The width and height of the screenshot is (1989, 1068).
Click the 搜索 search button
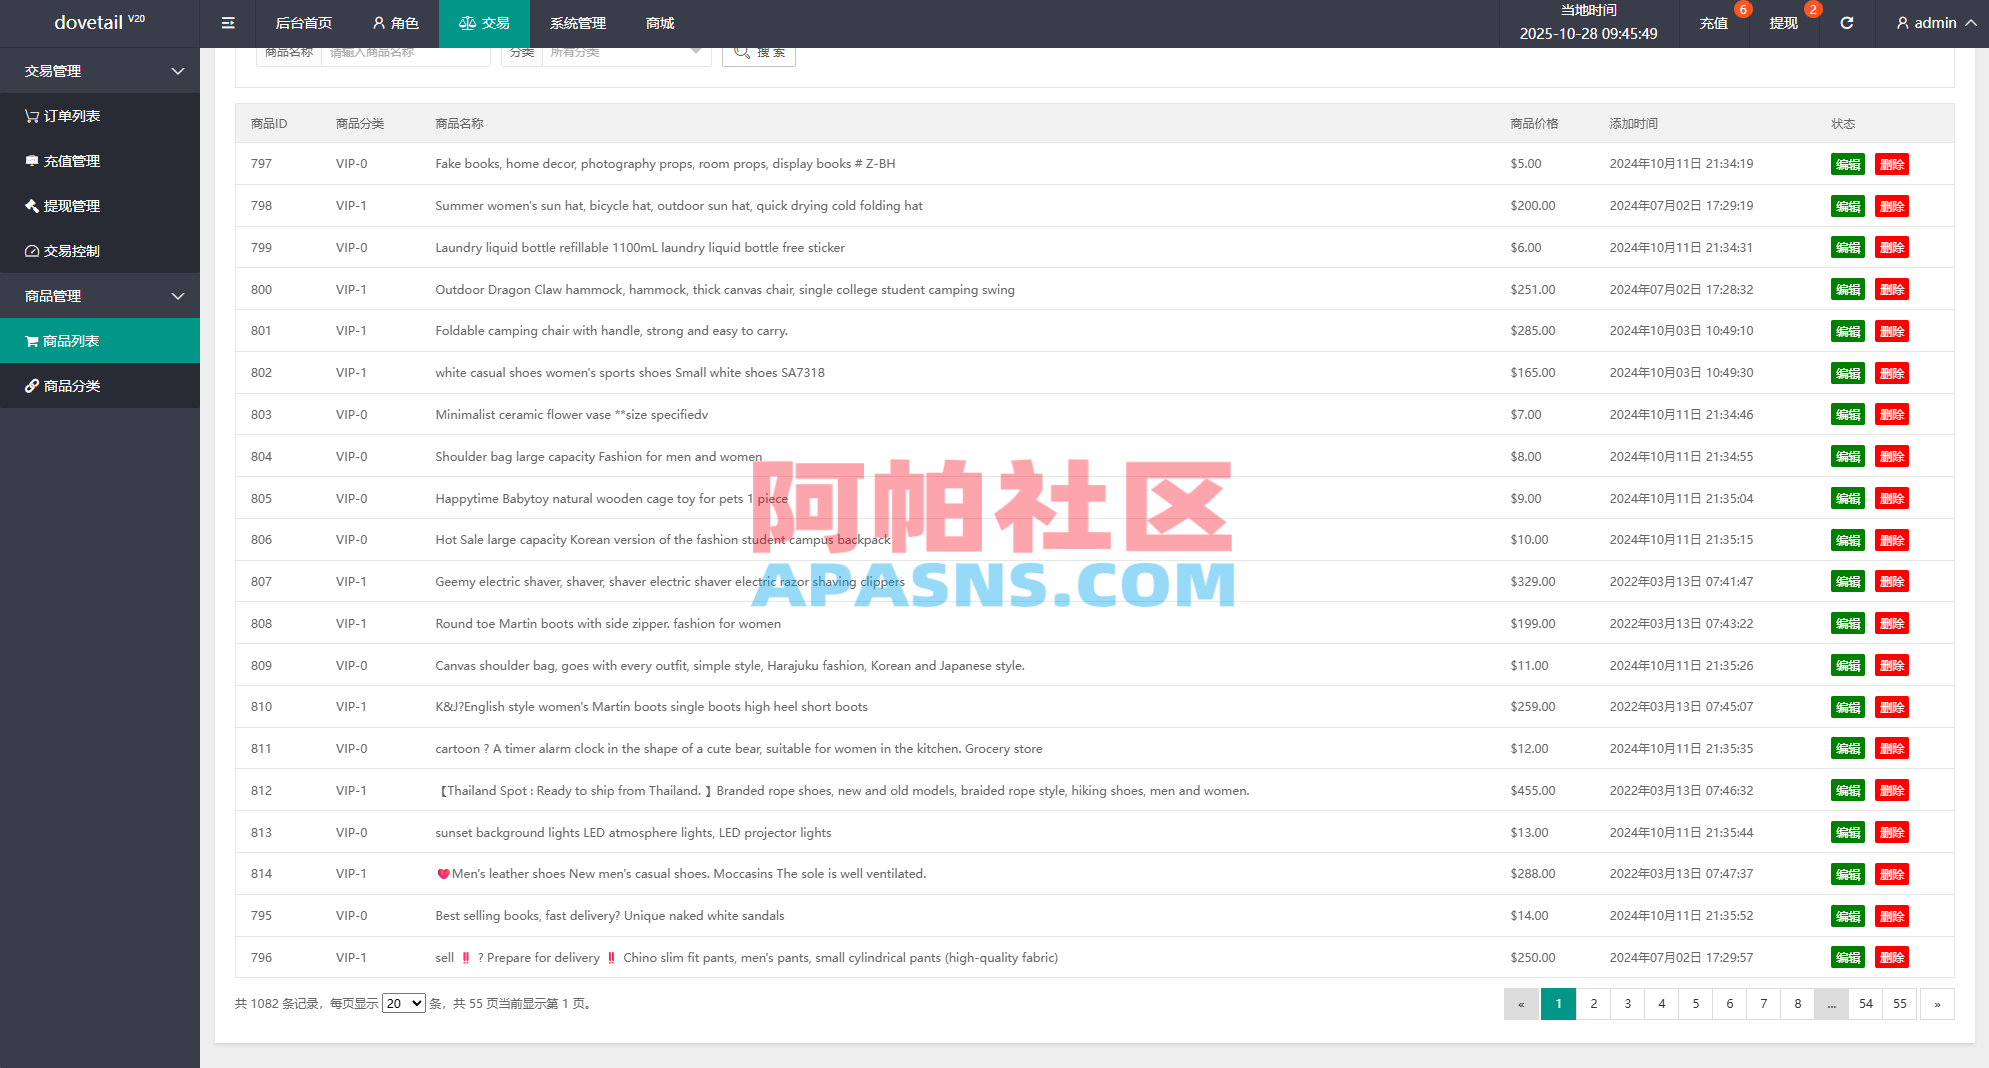point(759,53)
